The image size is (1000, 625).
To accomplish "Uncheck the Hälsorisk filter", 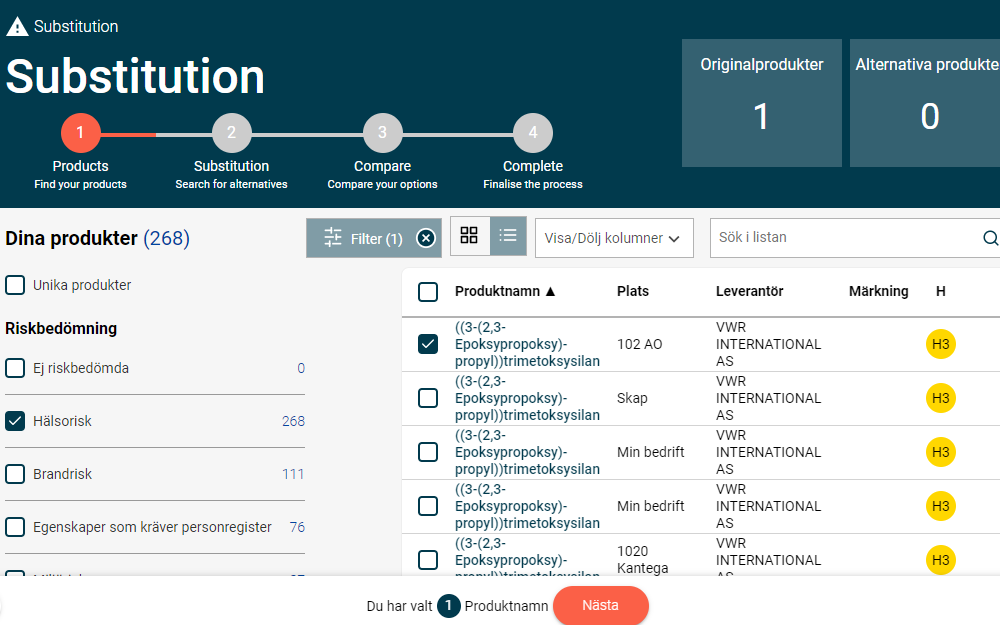I will tap(15, 421).
